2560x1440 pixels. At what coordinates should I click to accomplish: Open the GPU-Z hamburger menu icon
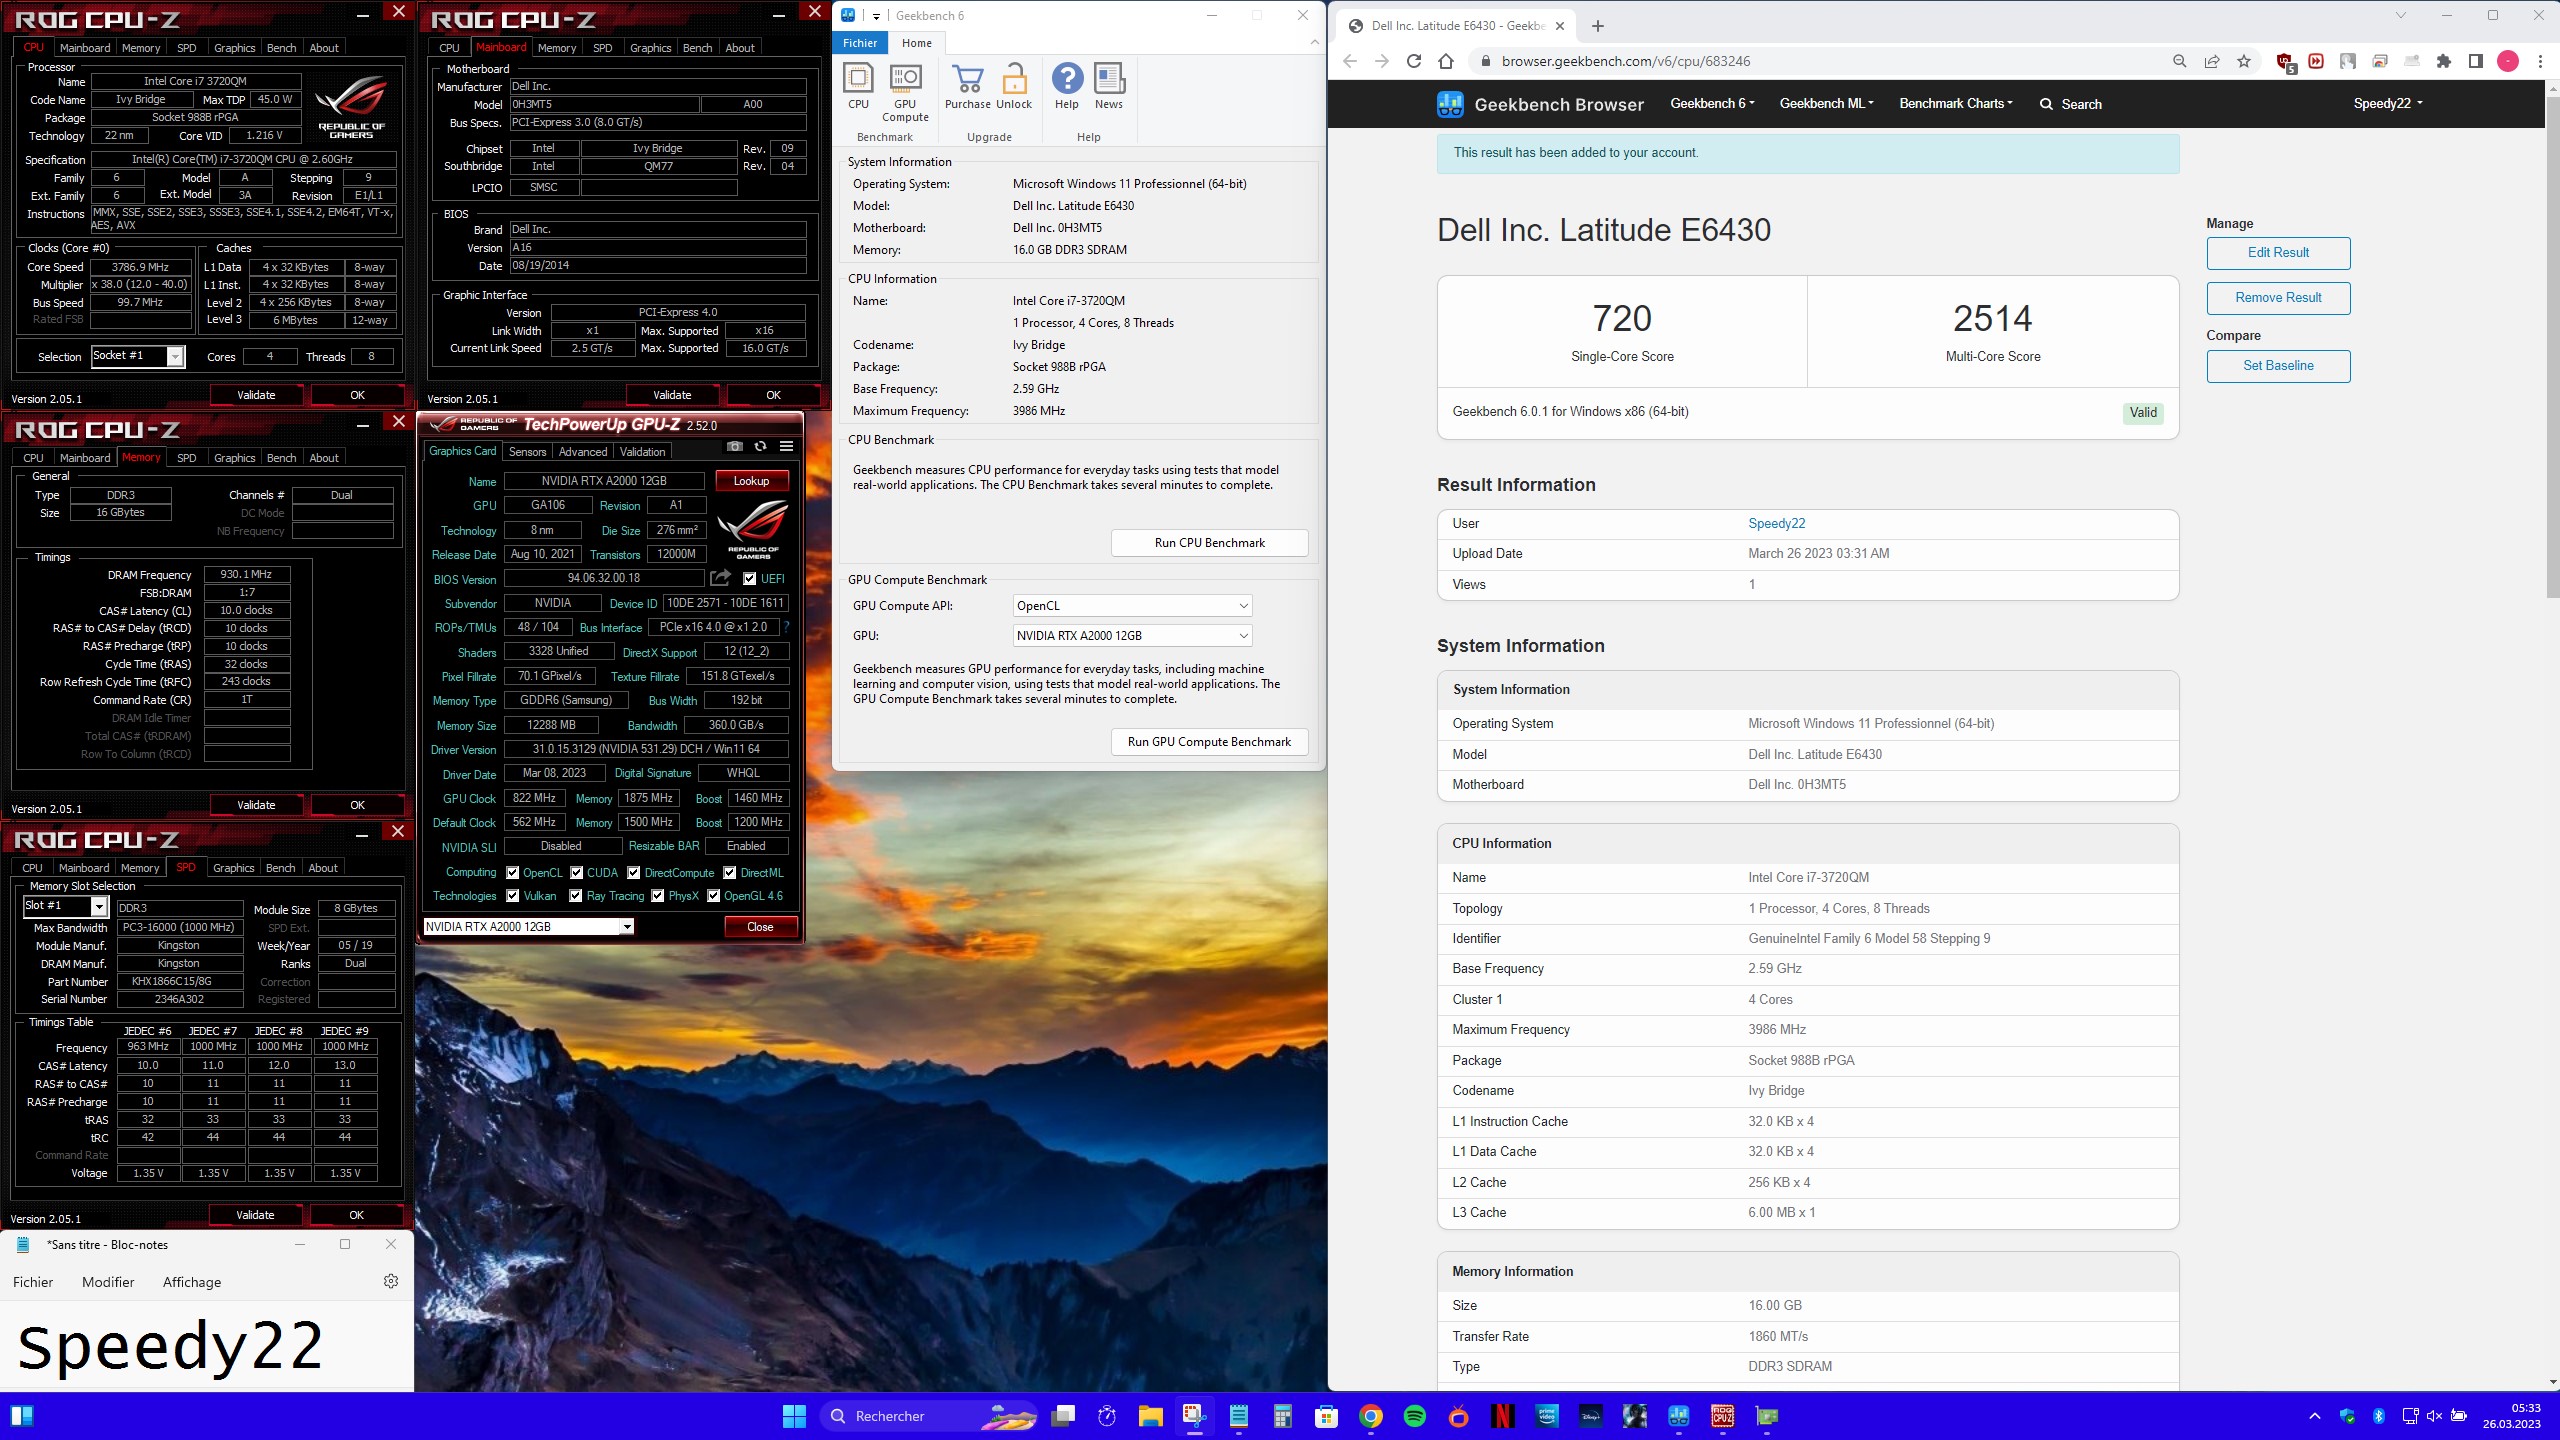click(x=786, y=446)
